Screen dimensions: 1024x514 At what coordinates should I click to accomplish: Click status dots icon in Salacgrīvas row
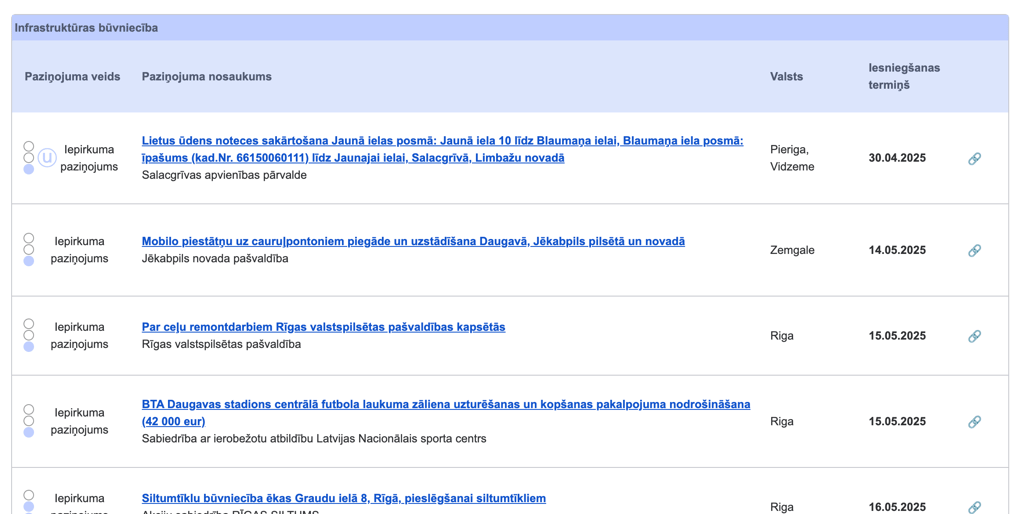[x=29, y=158]
